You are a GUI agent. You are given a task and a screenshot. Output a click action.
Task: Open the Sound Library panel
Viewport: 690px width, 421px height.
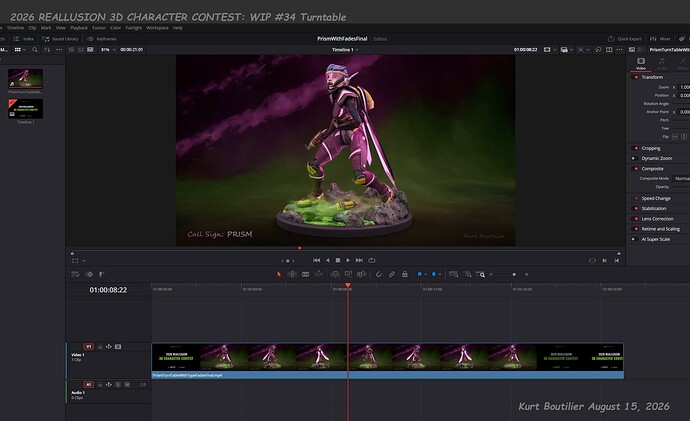(x=60, y=39)
